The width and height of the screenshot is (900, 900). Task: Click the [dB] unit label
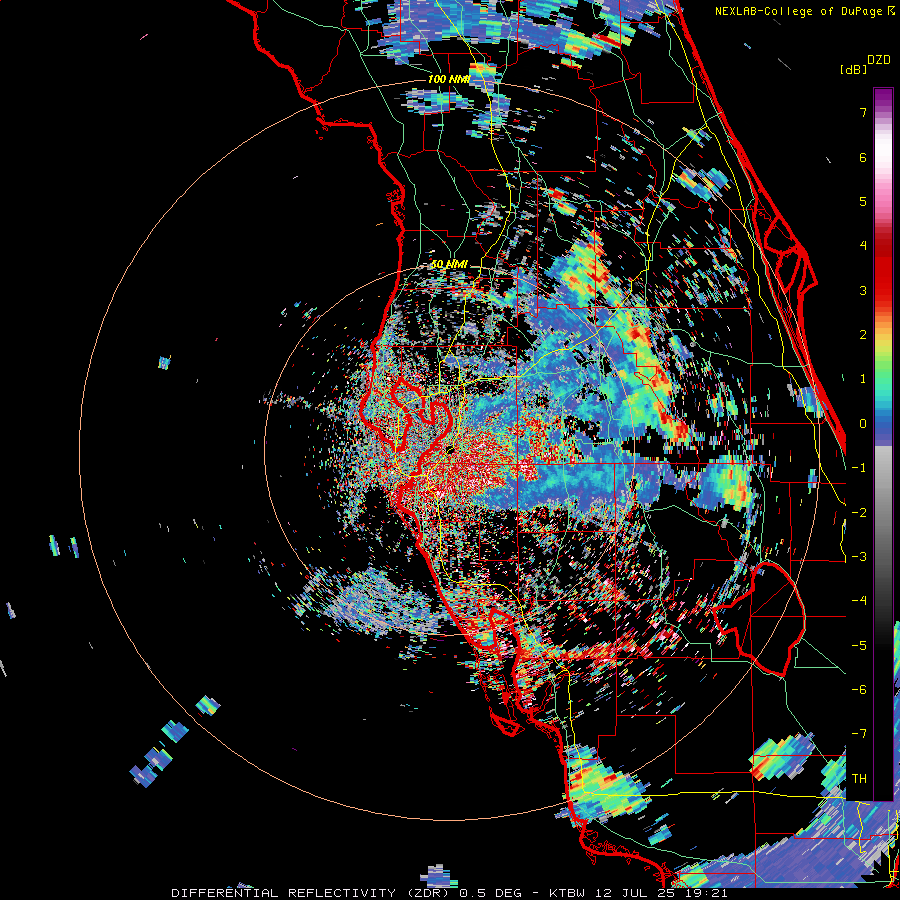pyautogui.click(x=853, y=69)
